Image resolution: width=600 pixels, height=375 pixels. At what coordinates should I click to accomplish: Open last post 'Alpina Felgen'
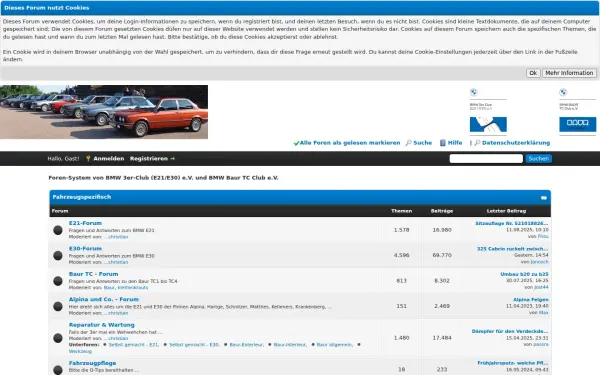tap(531, 300)
